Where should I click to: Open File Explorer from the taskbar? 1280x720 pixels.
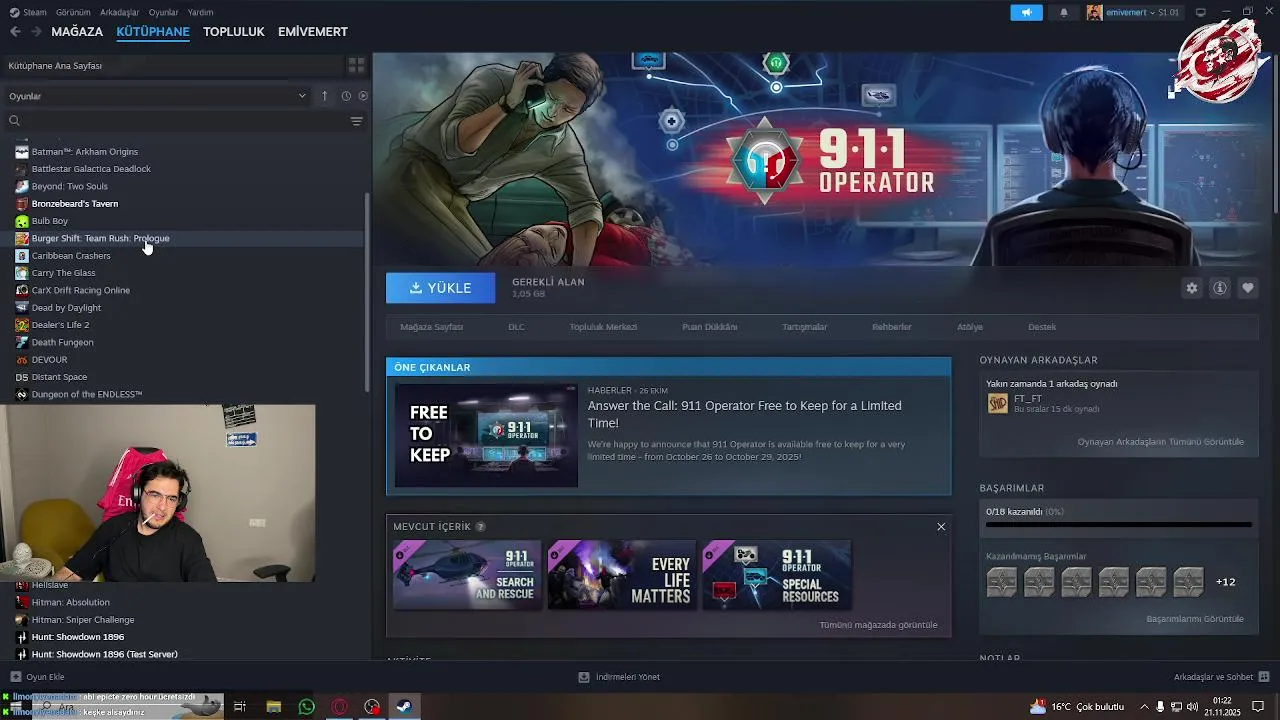pyautogui.click(x=273, y=707)
